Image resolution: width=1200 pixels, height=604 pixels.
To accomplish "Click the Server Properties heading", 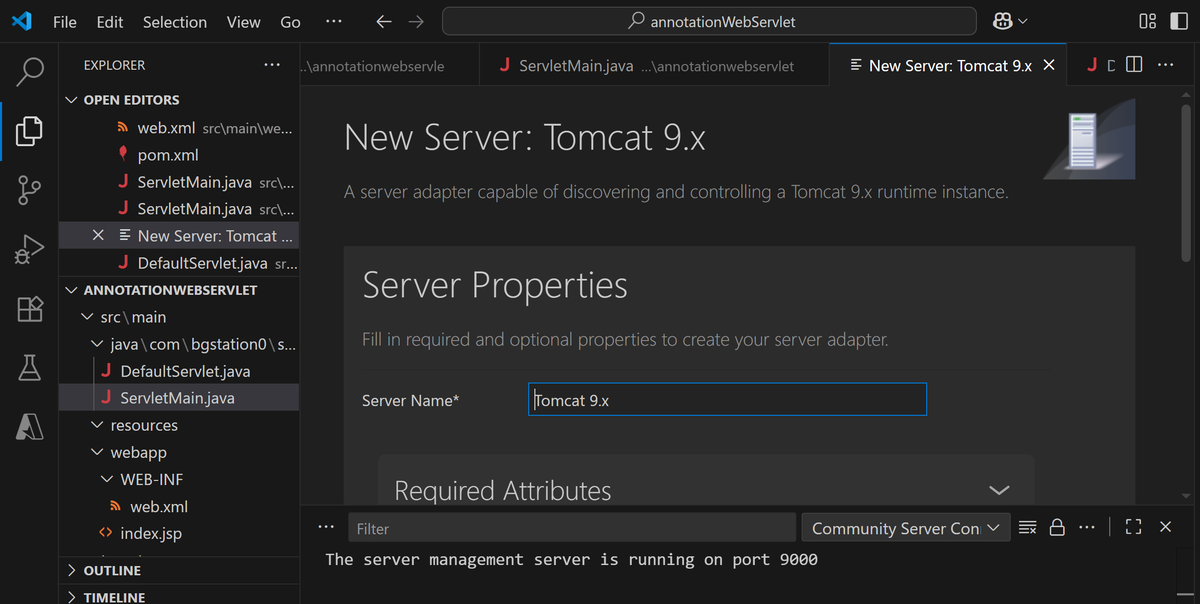I will (495, 286).
